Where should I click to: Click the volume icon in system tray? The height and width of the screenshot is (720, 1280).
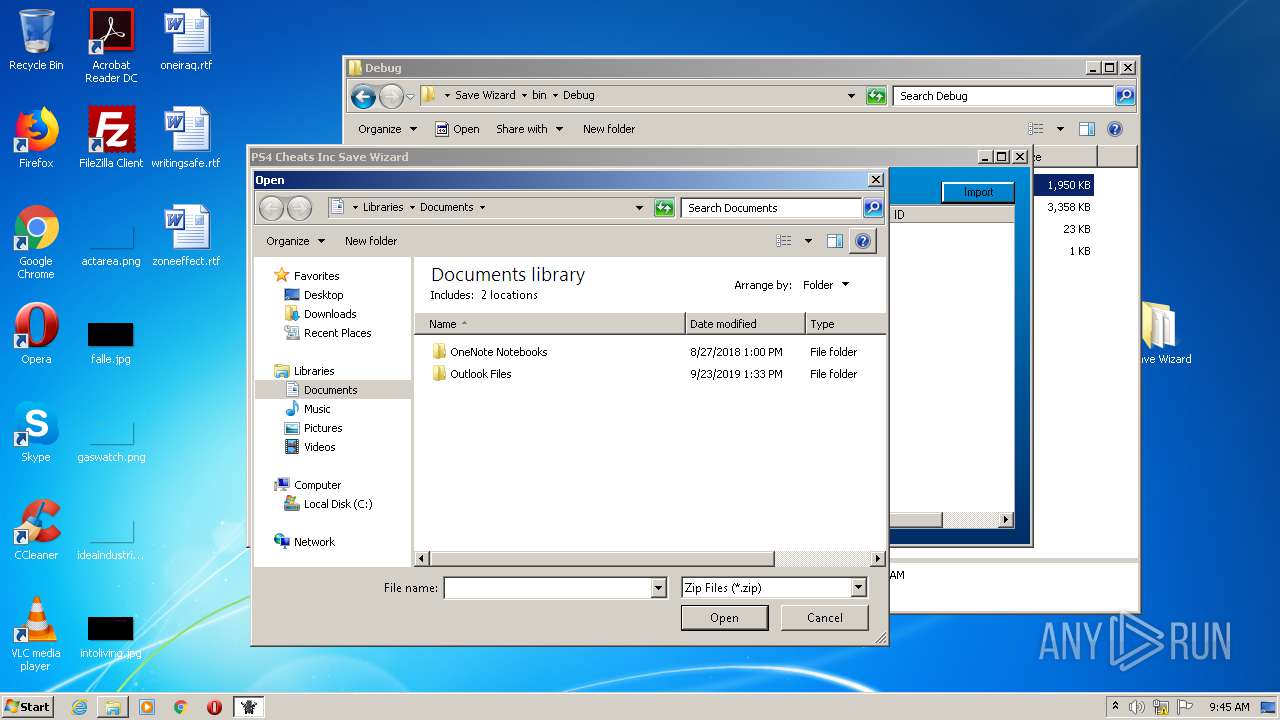coord(1137,707)
